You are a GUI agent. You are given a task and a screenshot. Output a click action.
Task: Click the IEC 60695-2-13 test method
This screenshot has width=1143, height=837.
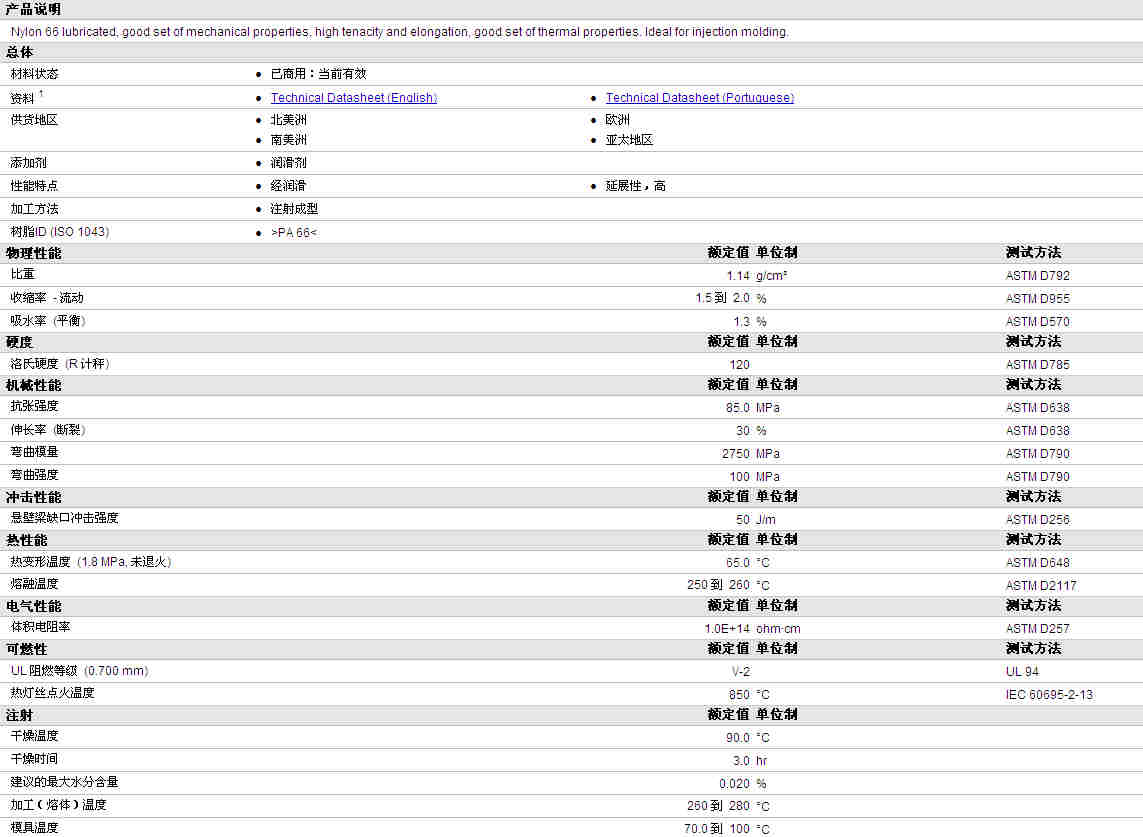click(1050, 695)
